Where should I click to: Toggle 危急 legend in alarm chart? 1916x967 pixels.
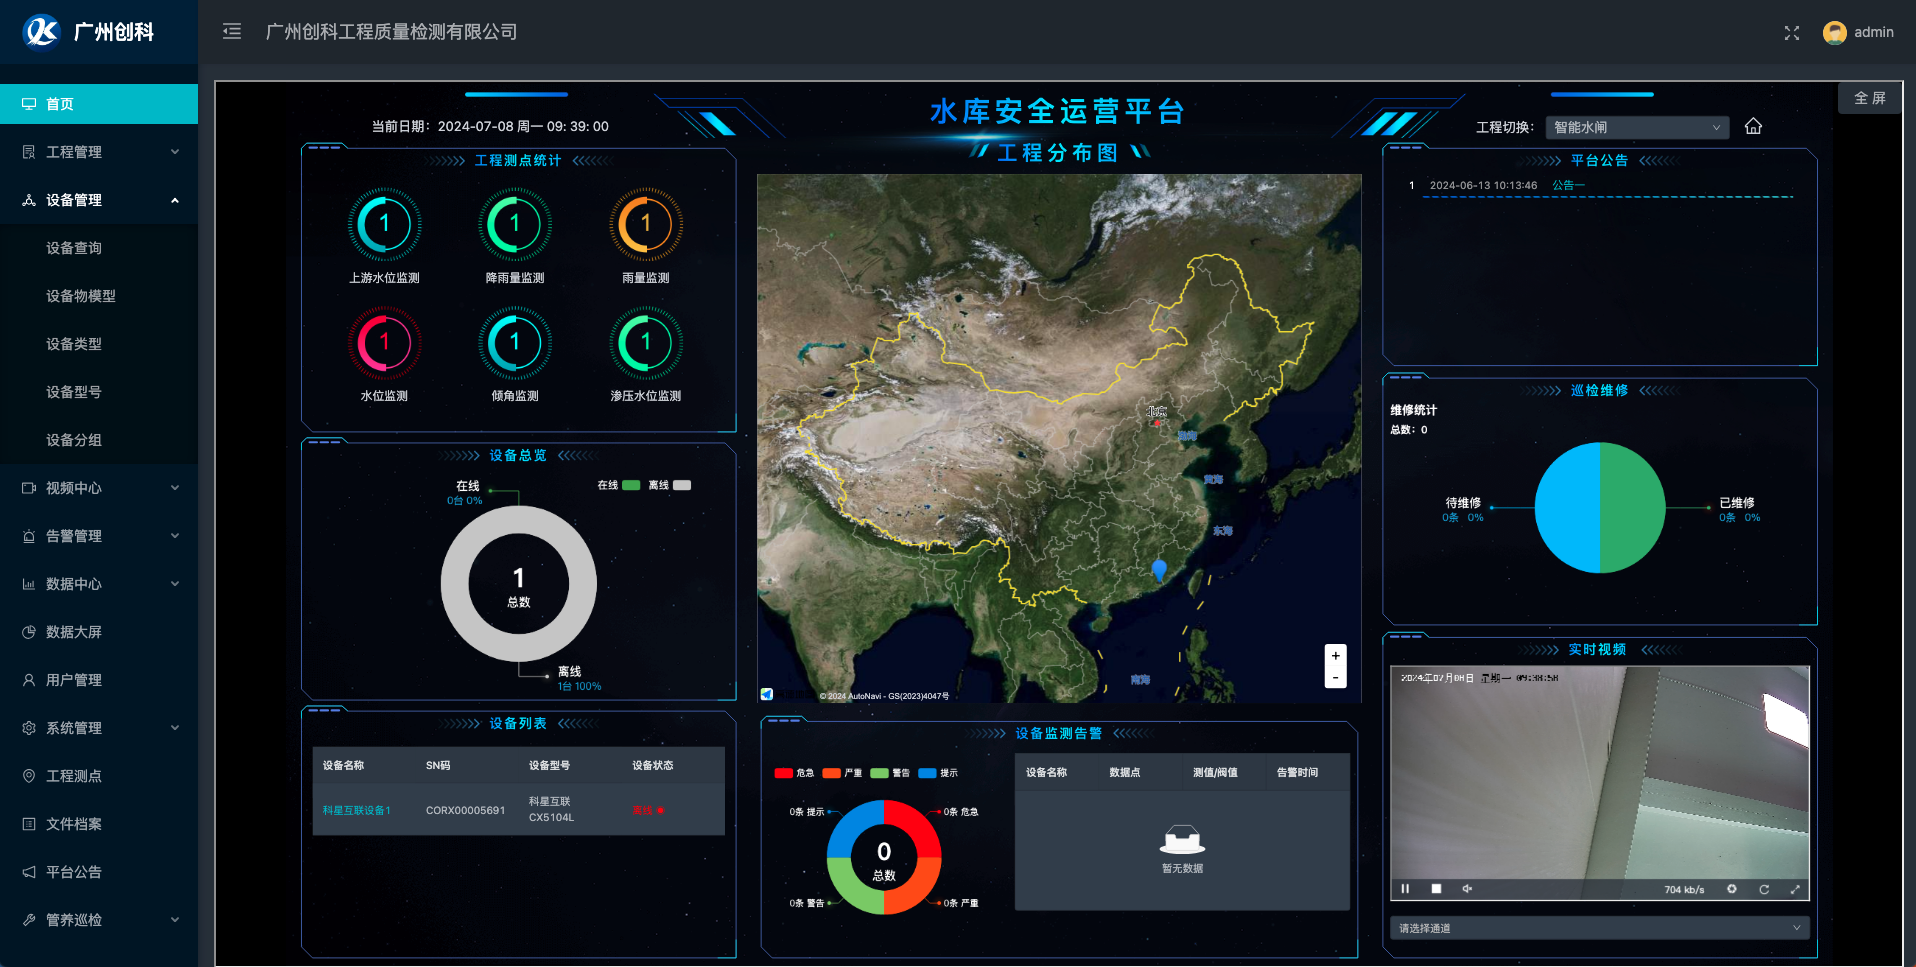794,773
